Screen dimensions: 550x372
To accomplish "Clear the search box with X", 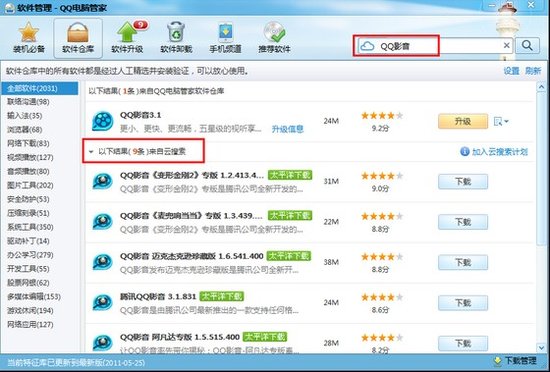I will pyautogui.click(x=507, y=45).
